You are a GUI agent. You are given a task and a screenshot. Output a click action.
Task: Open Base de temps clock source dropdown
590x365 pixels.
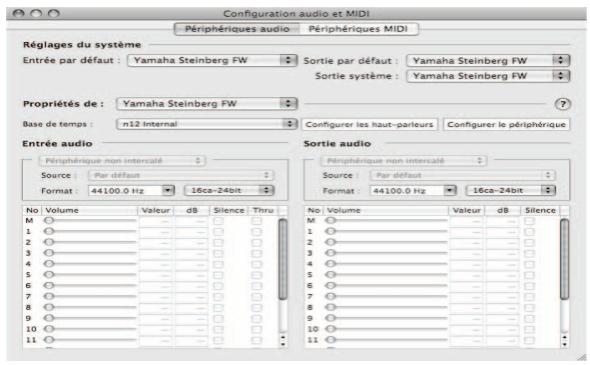click(207, 124)
